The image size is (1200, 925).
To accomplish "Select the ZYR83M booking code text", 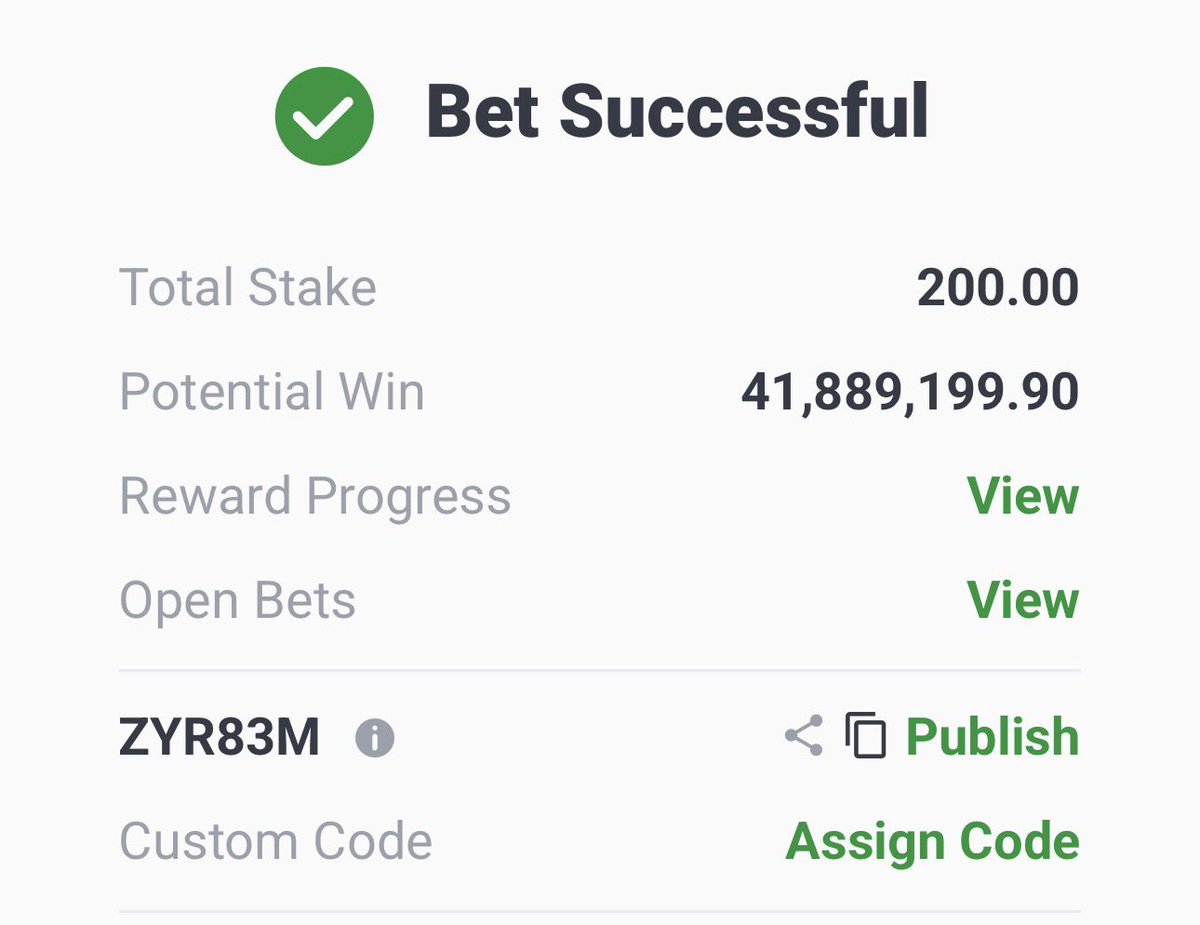I will 219,738.
